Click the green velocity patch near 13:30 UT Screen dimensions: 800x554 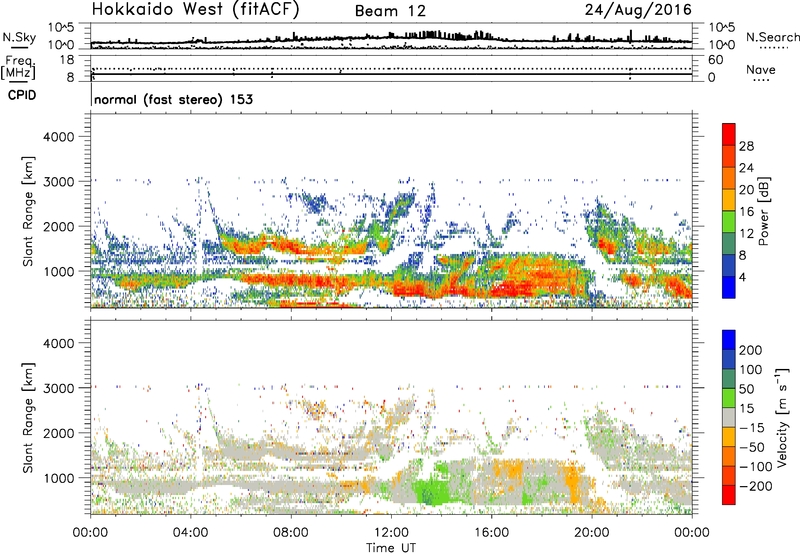431,491
